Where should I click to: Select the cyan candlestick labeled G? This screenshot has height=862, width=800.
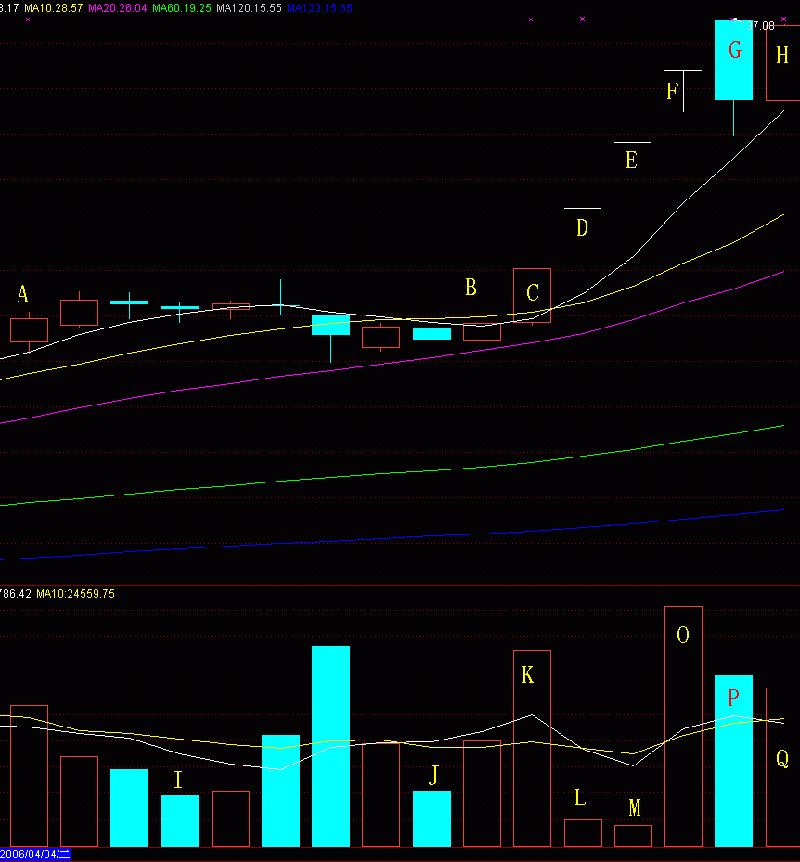pos(734,60)
